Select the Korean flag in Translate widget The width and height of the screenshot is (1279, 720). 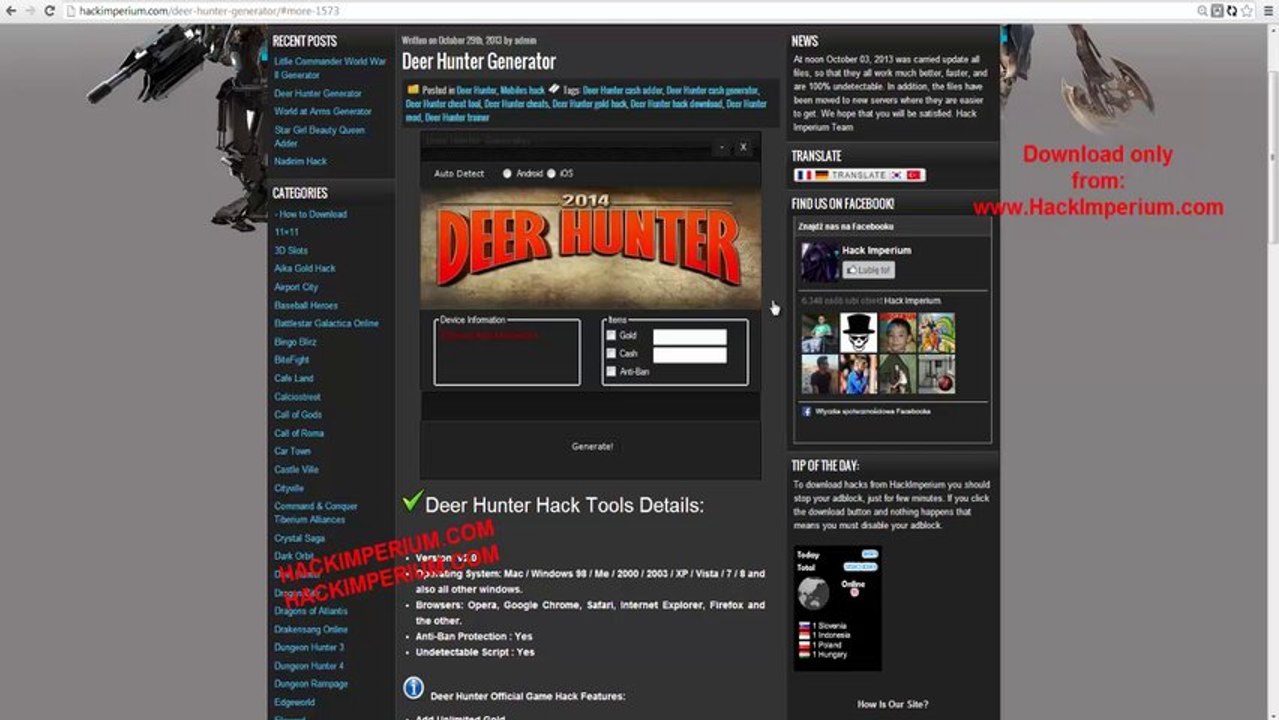tap(898, 175)
